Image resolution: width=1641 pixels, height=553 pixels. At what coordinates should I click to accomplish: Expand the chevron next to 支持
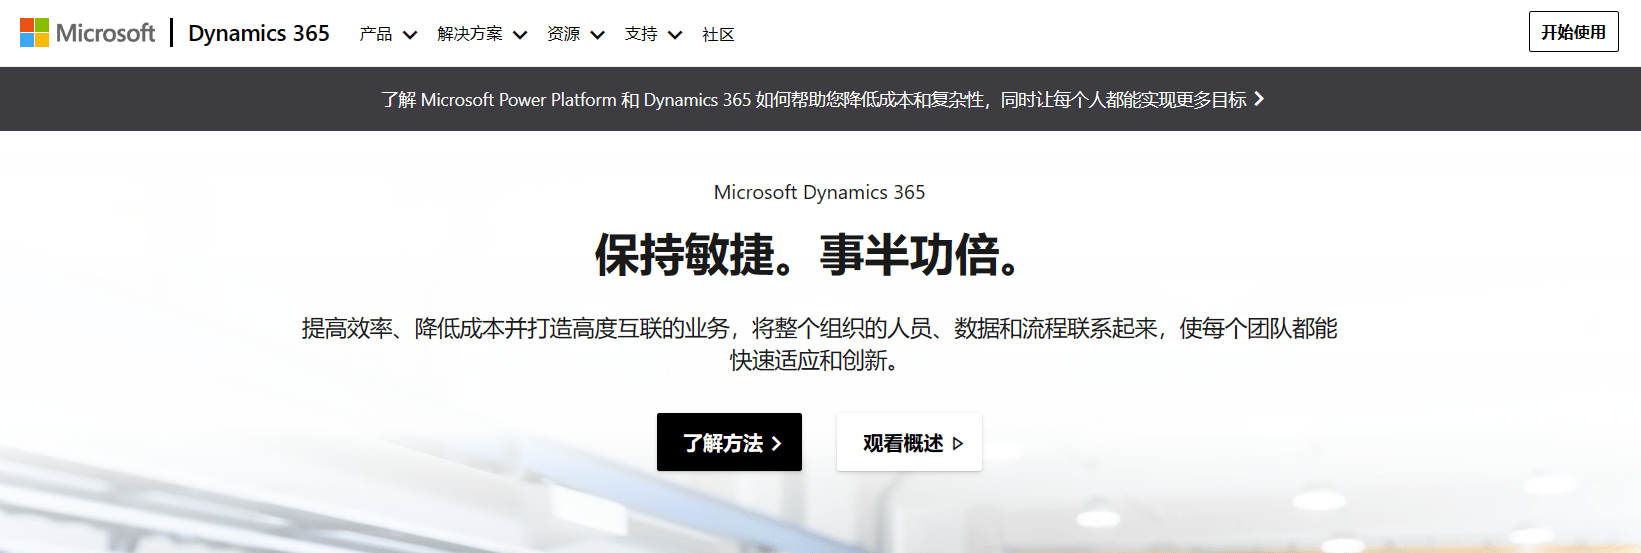[x=675, y=35]
